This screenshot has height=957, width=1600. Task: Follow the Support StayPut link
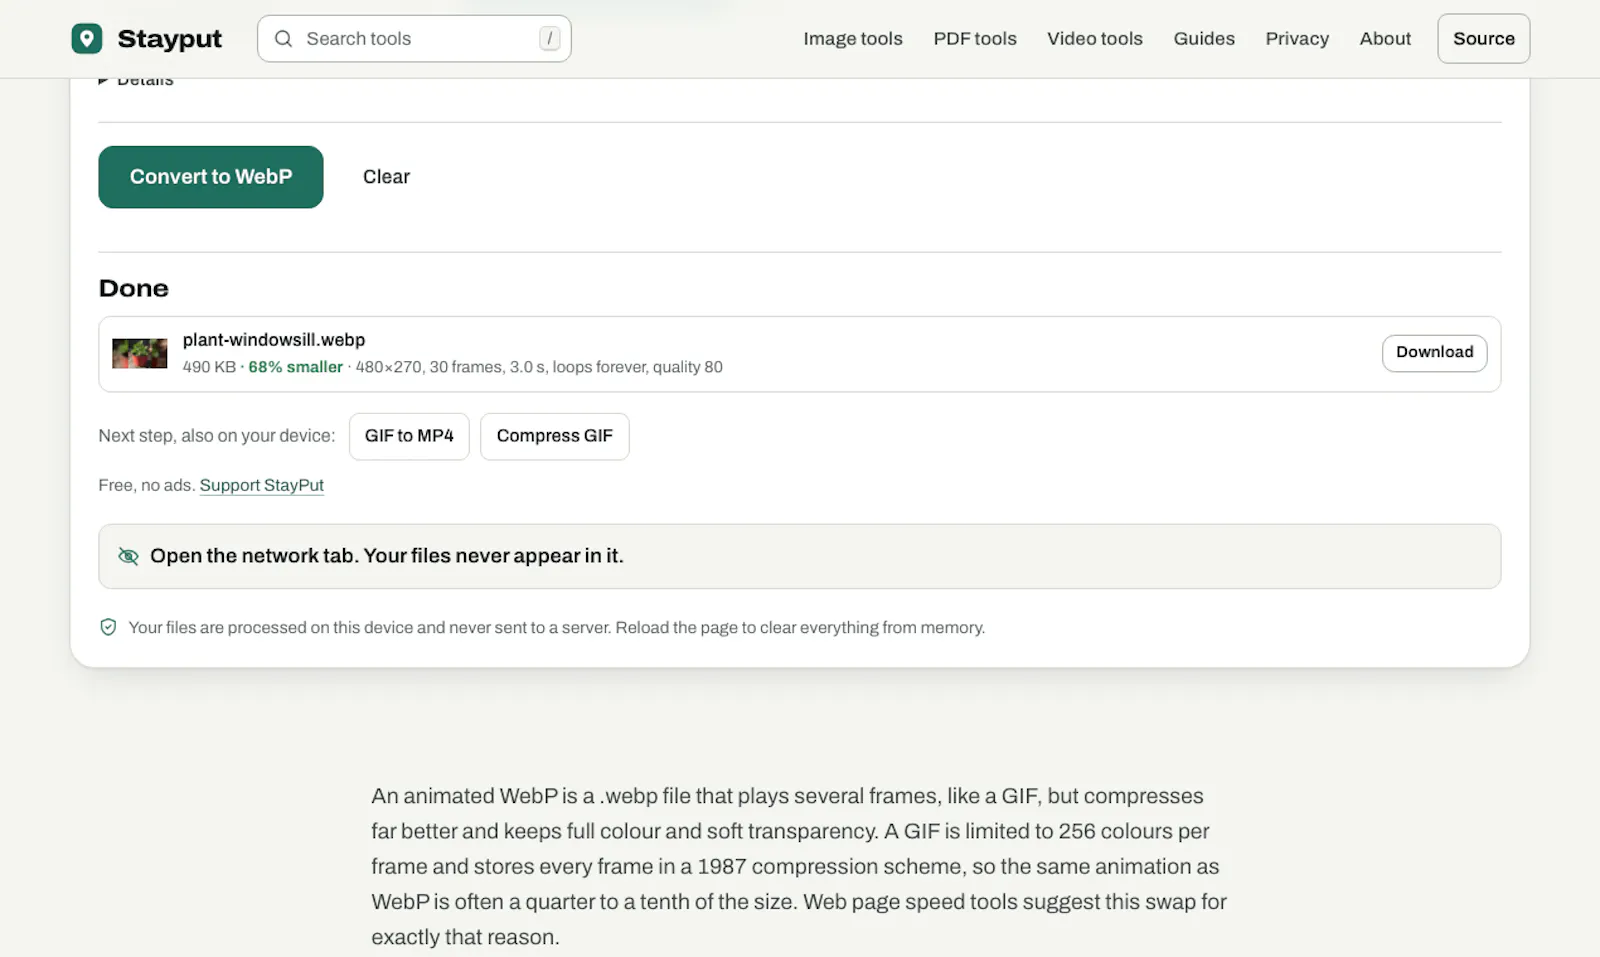pos(262,485)
